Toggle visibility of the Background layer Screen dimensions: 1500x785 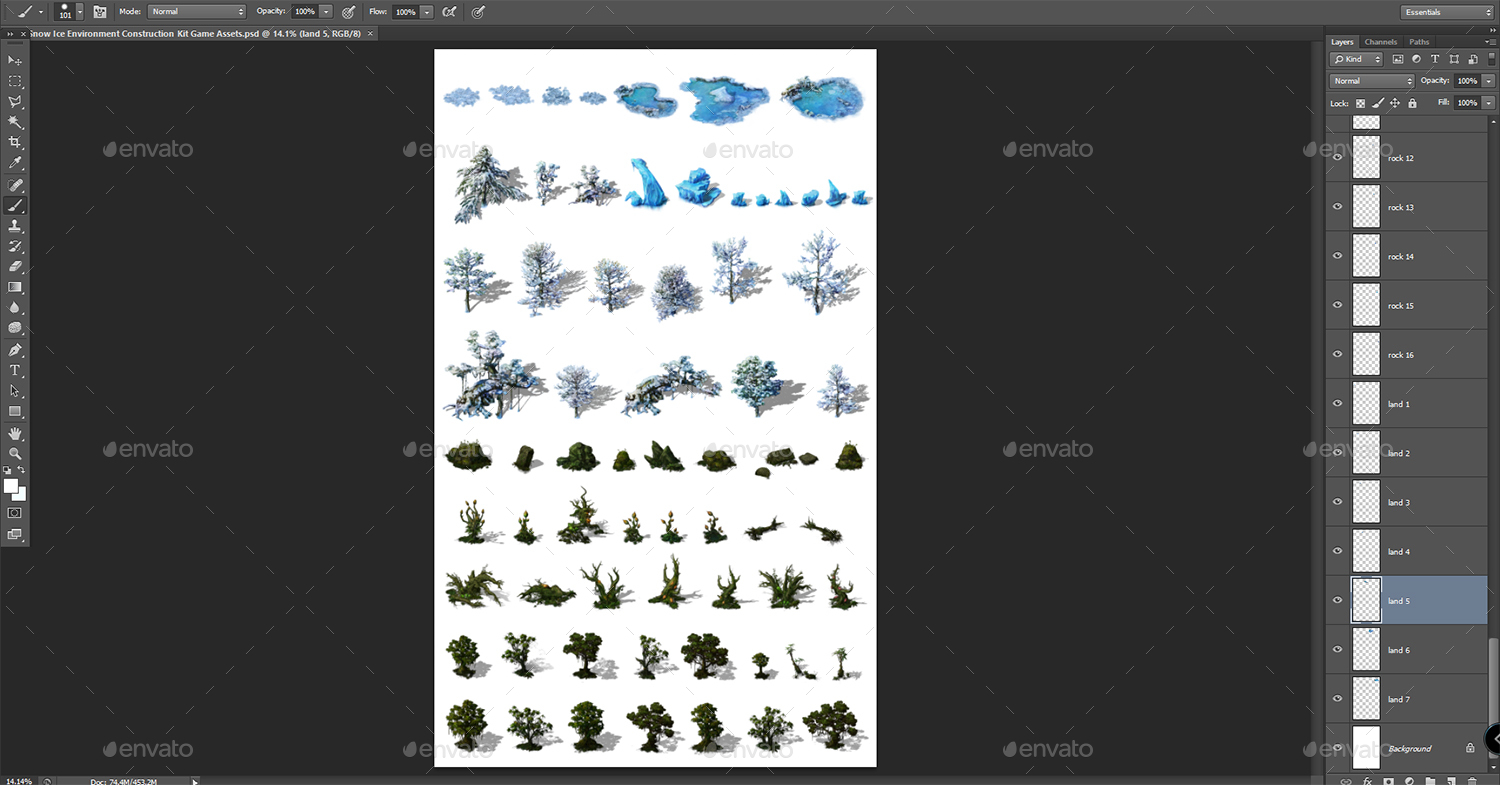1337,748
